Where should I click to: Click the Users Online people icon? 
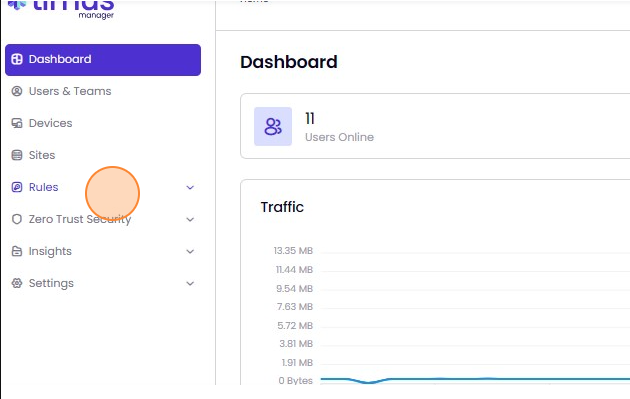tap(273, 126)
